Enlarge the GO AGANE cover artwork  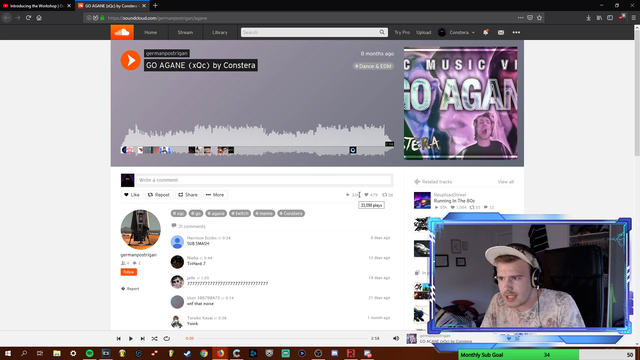[460, 103]
